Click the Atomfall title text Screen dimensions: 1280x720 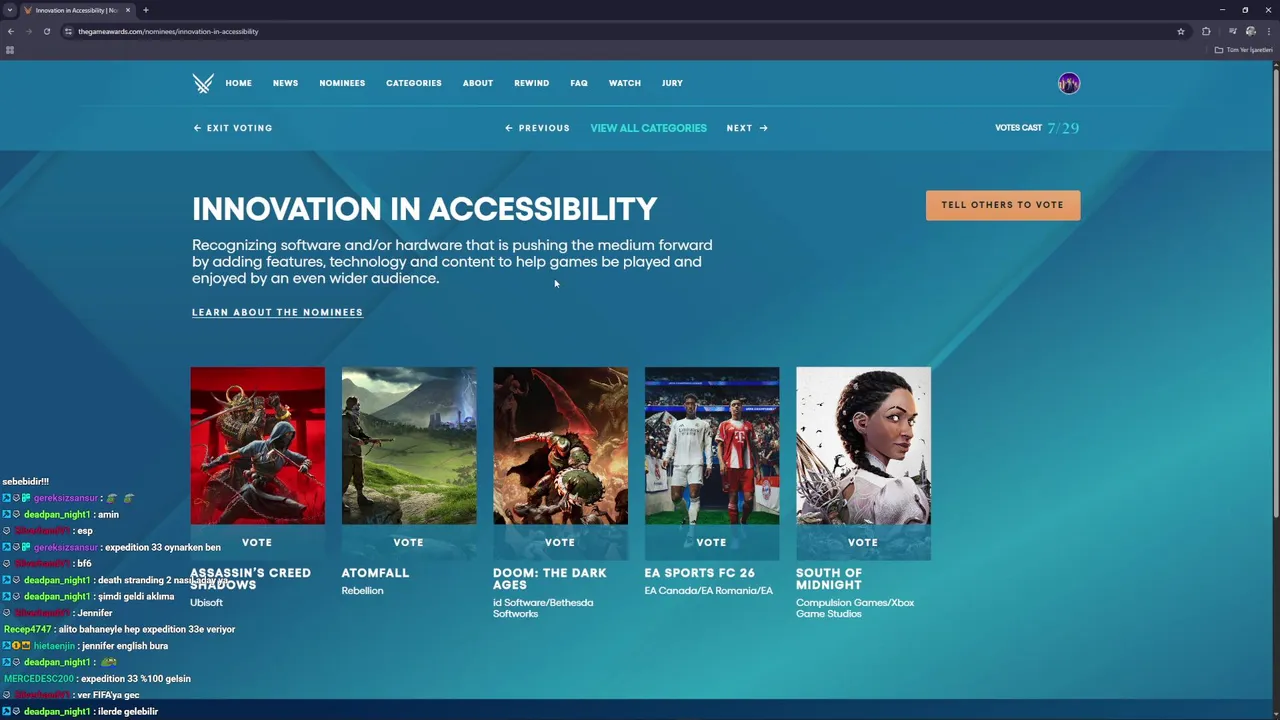[375, 573]
